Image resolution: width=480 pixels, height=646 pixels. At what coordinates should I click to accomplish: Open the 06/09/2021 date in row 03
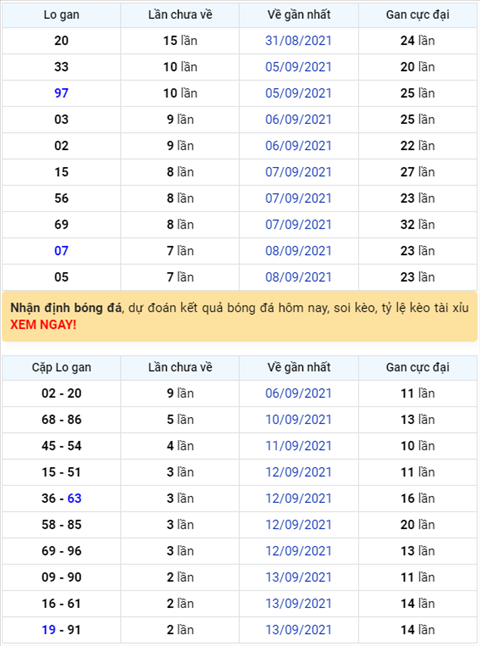point(298,120)
